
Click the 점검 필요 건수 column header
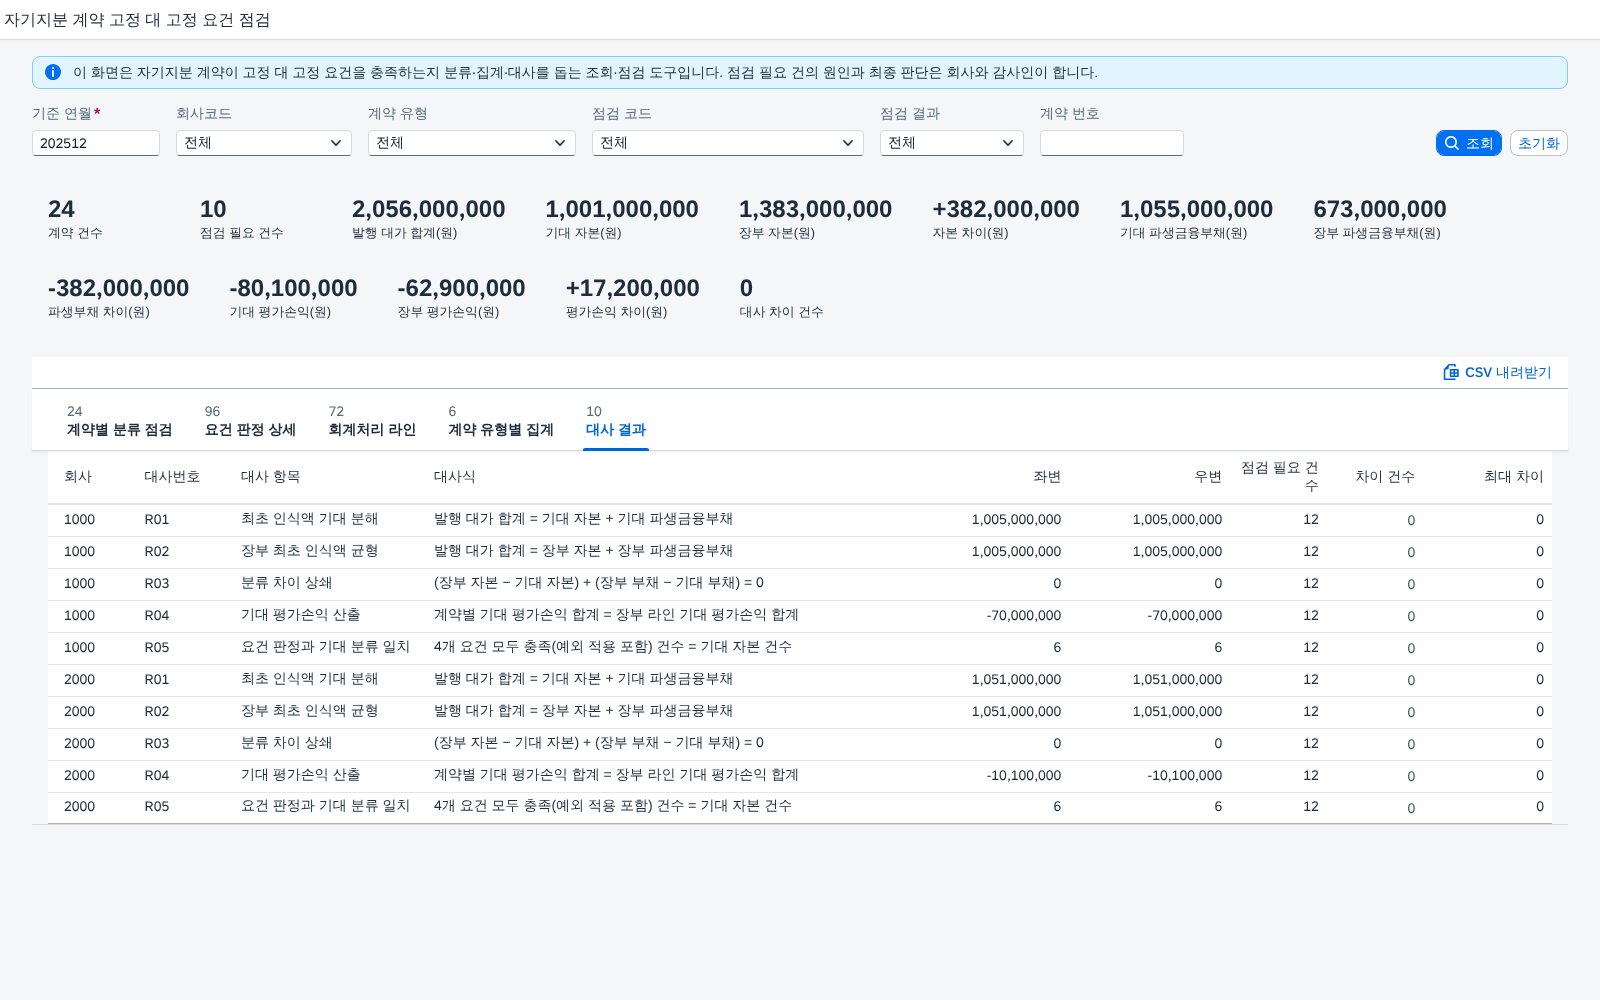[1280, 476]
